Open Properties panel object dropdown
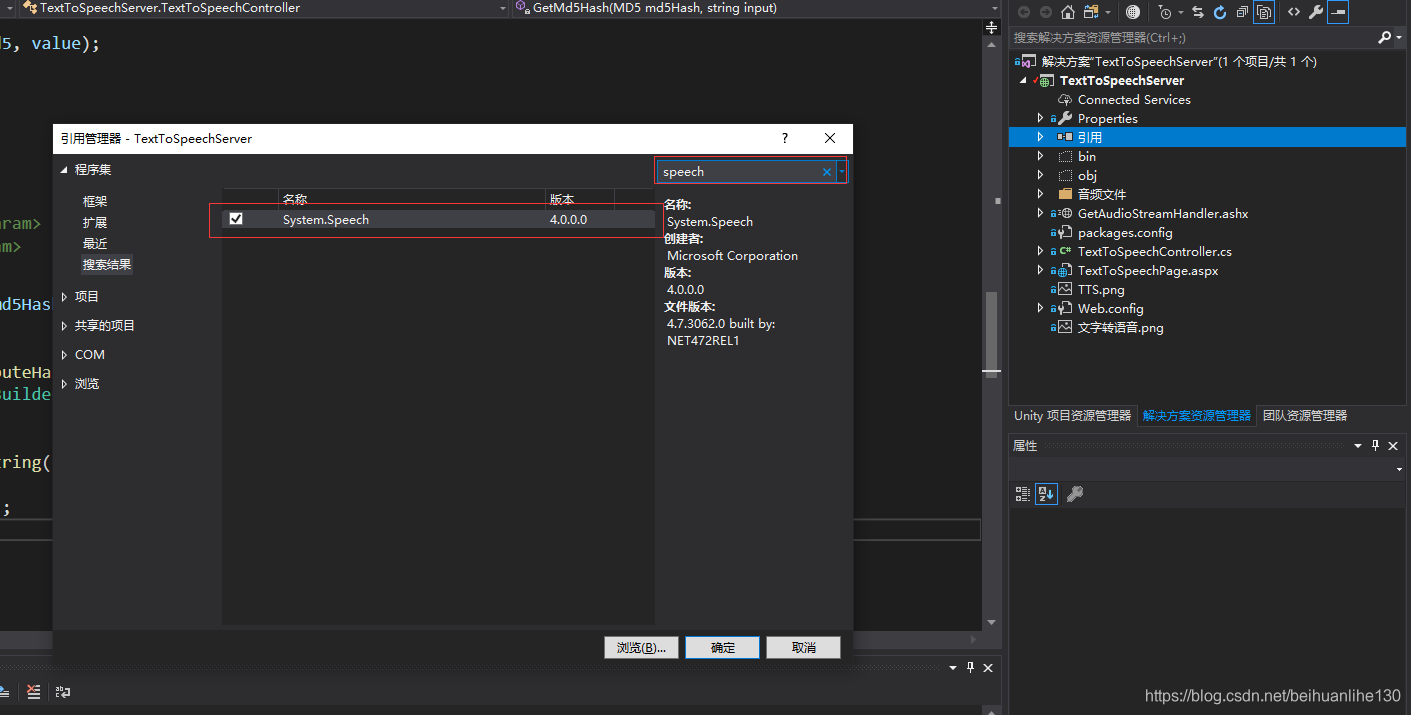1411x715 pixels. coord(1399,469)
